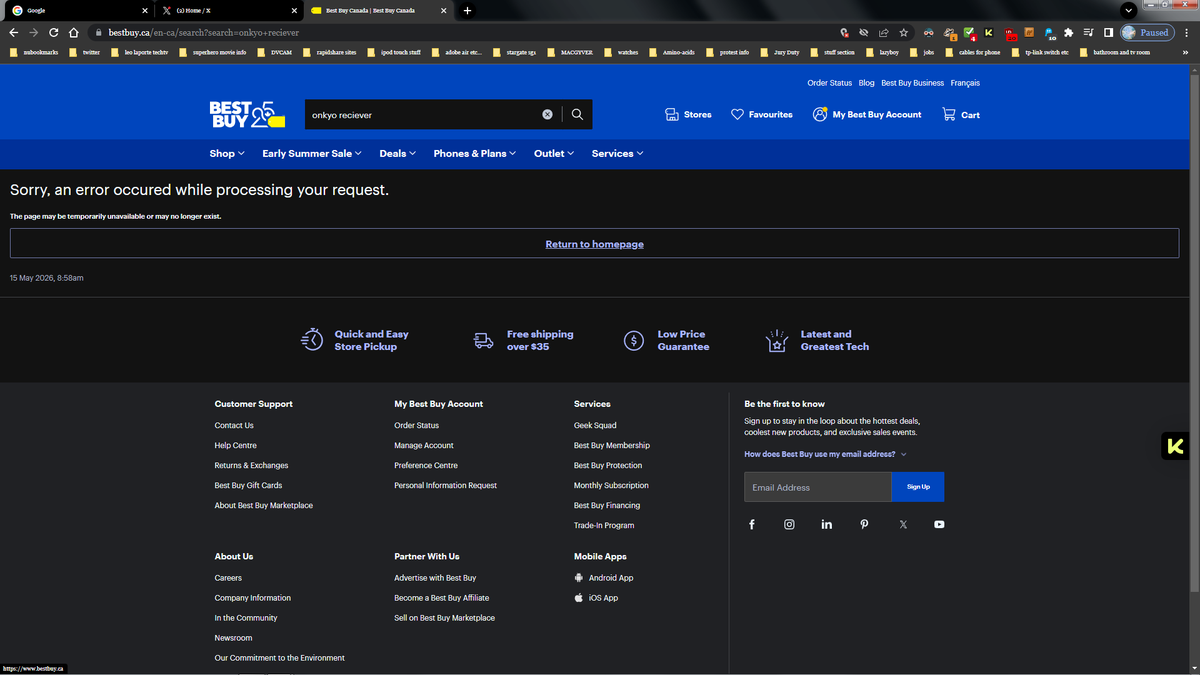1200x675 pixels.
Task: Open Best Buy Financing link
Action: pos(607,505)
